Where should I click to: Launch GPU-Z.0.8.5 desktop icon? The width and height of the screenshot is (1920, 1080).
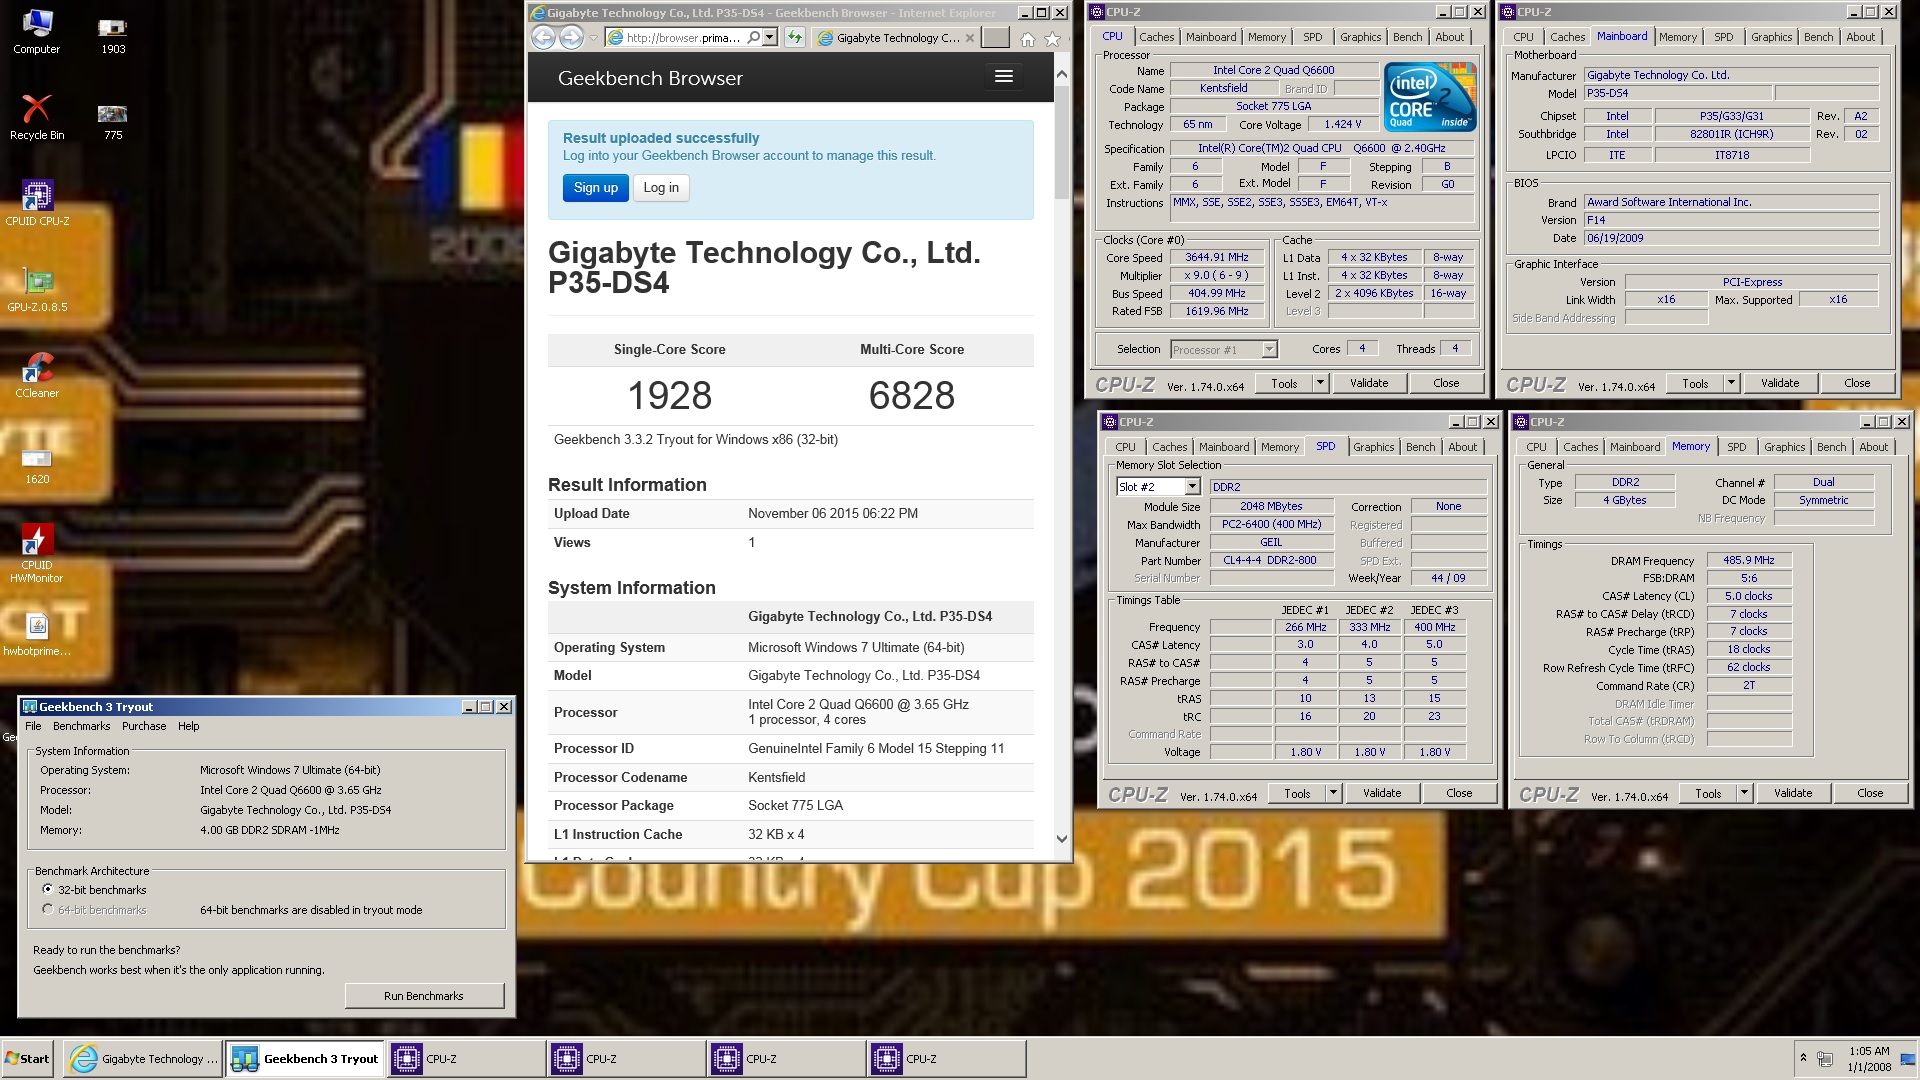(37, 289)
